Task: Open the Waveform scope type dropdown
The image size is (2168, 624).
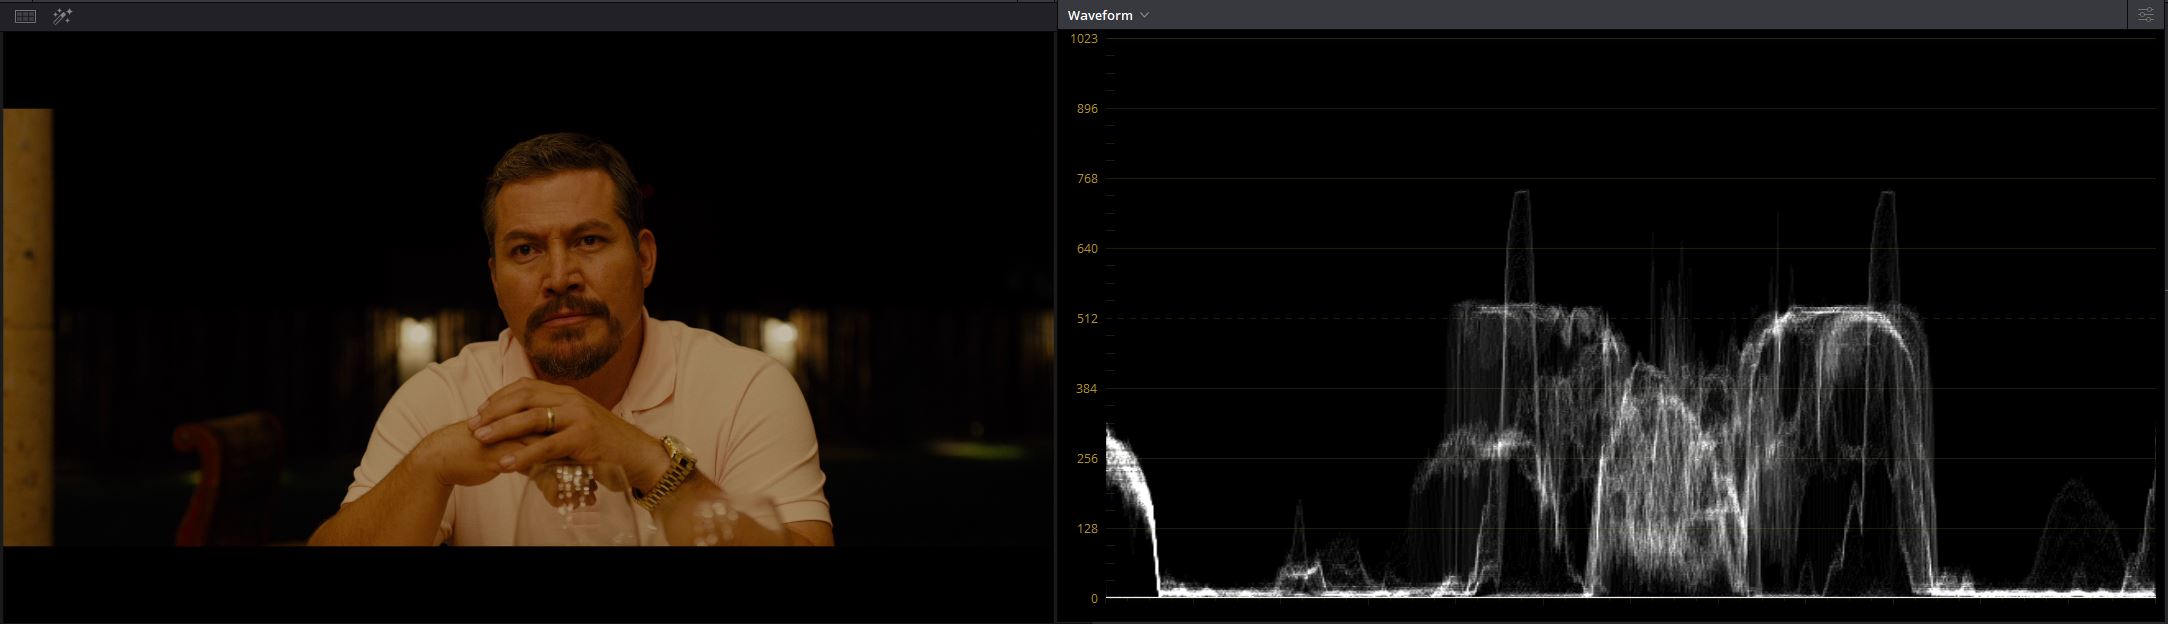Action: pyautogui.click(x=1108, y=15)
